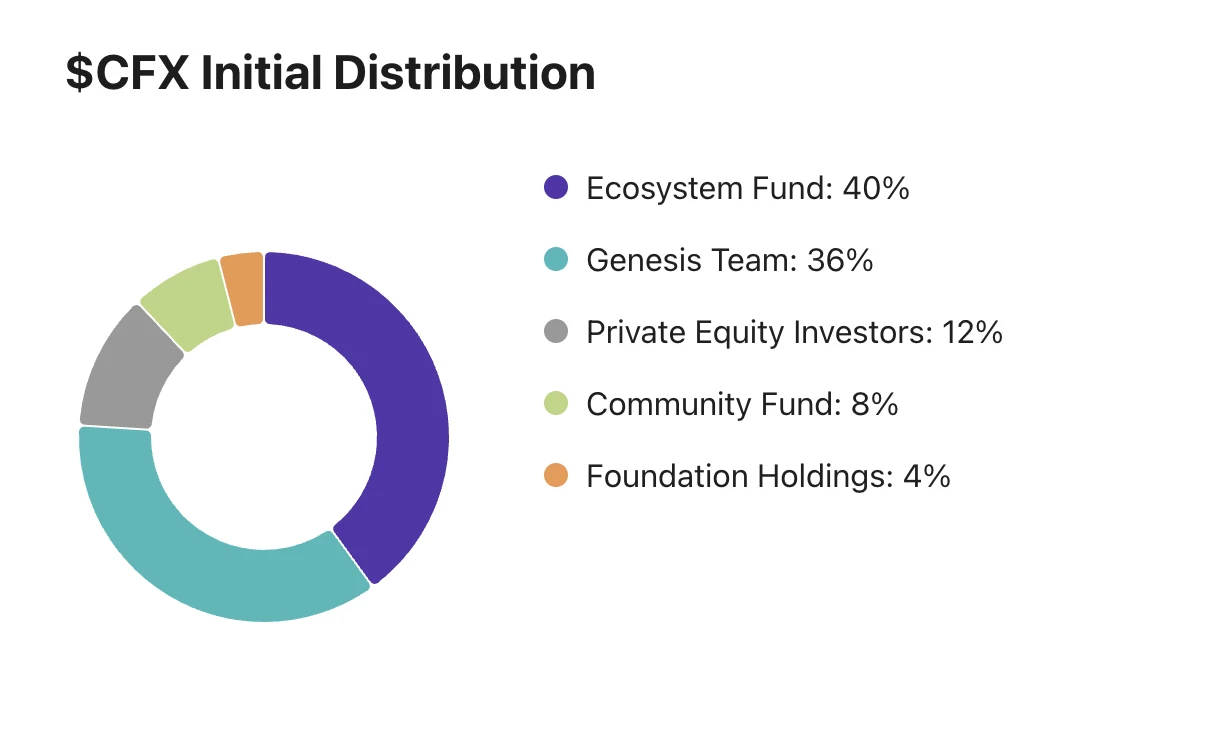This screenshot has width=1218, height=748.
Task: Click the "12%" value in the legend
Action: click(972, 332)
